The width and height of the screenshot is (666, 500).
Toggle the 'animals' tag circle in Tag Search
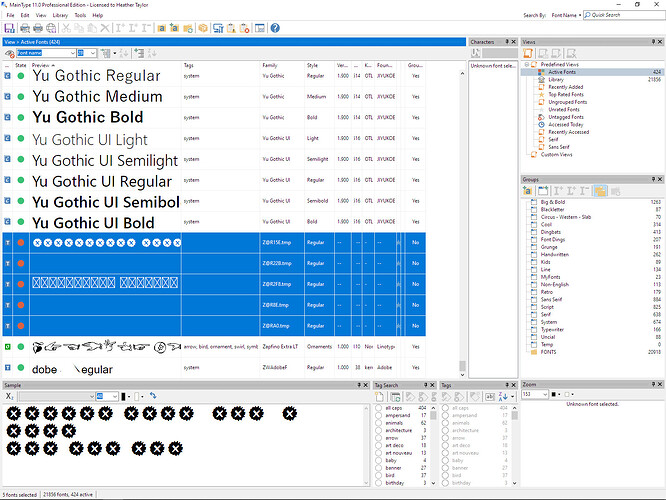[377, 423]
